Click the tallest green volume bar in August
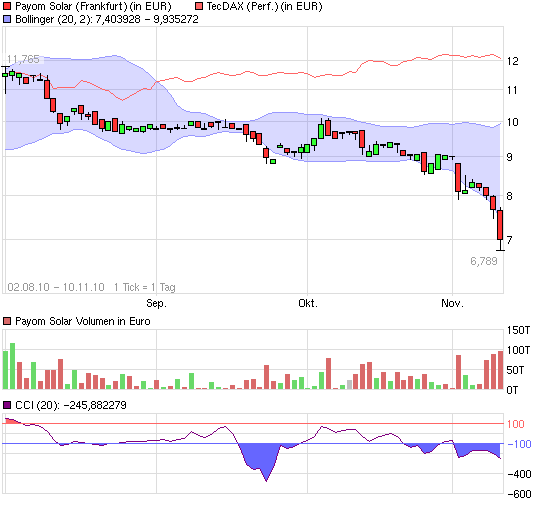The image size is (545, 515). [13, 366]
